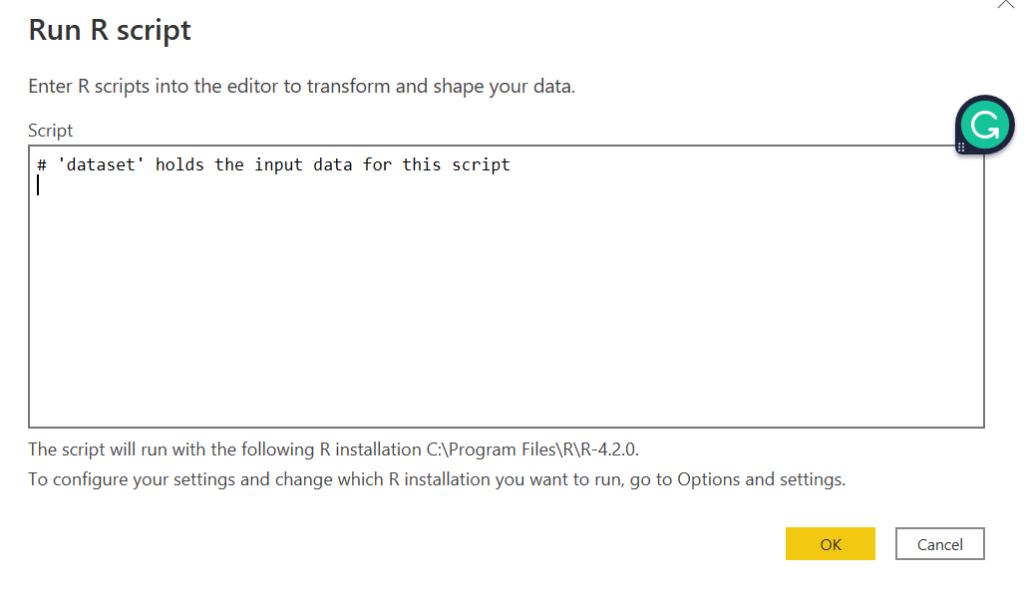This screenshot has height=599, width=1024.
Task: Click the green Grammarly icon
Action: [984, 125]
